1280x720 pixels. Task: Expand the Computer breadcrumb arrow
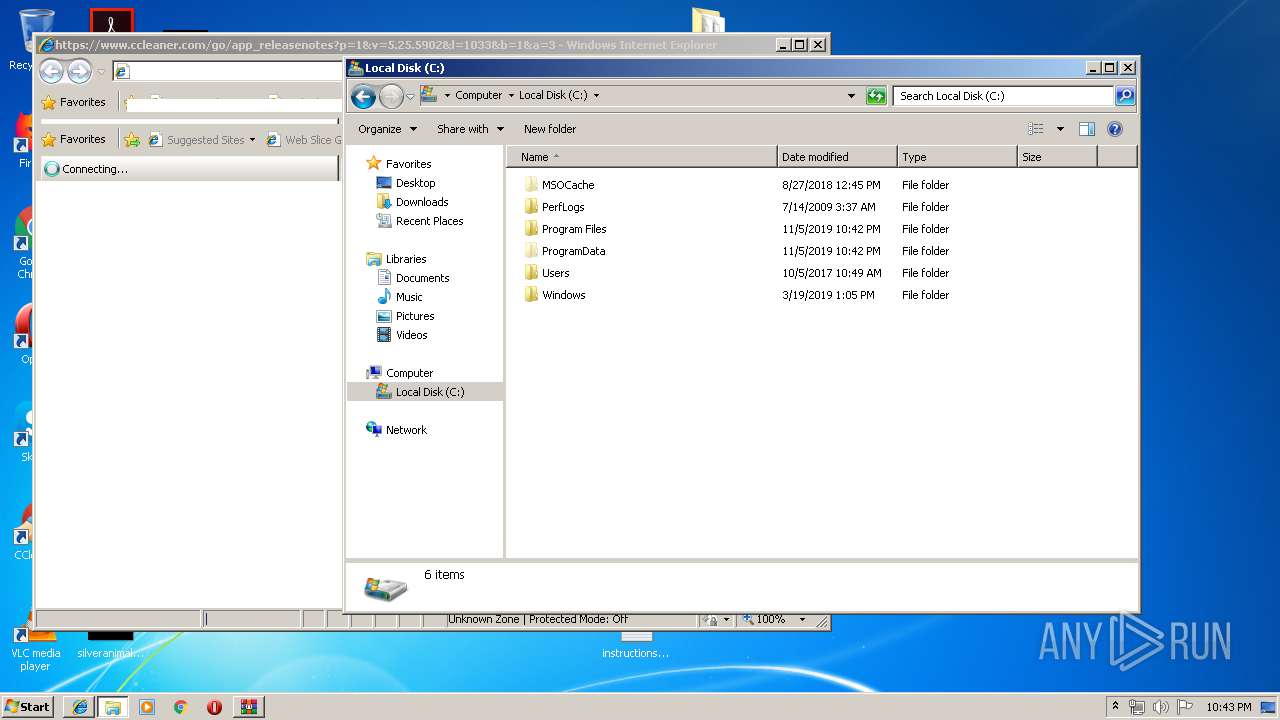coord(510,96)
